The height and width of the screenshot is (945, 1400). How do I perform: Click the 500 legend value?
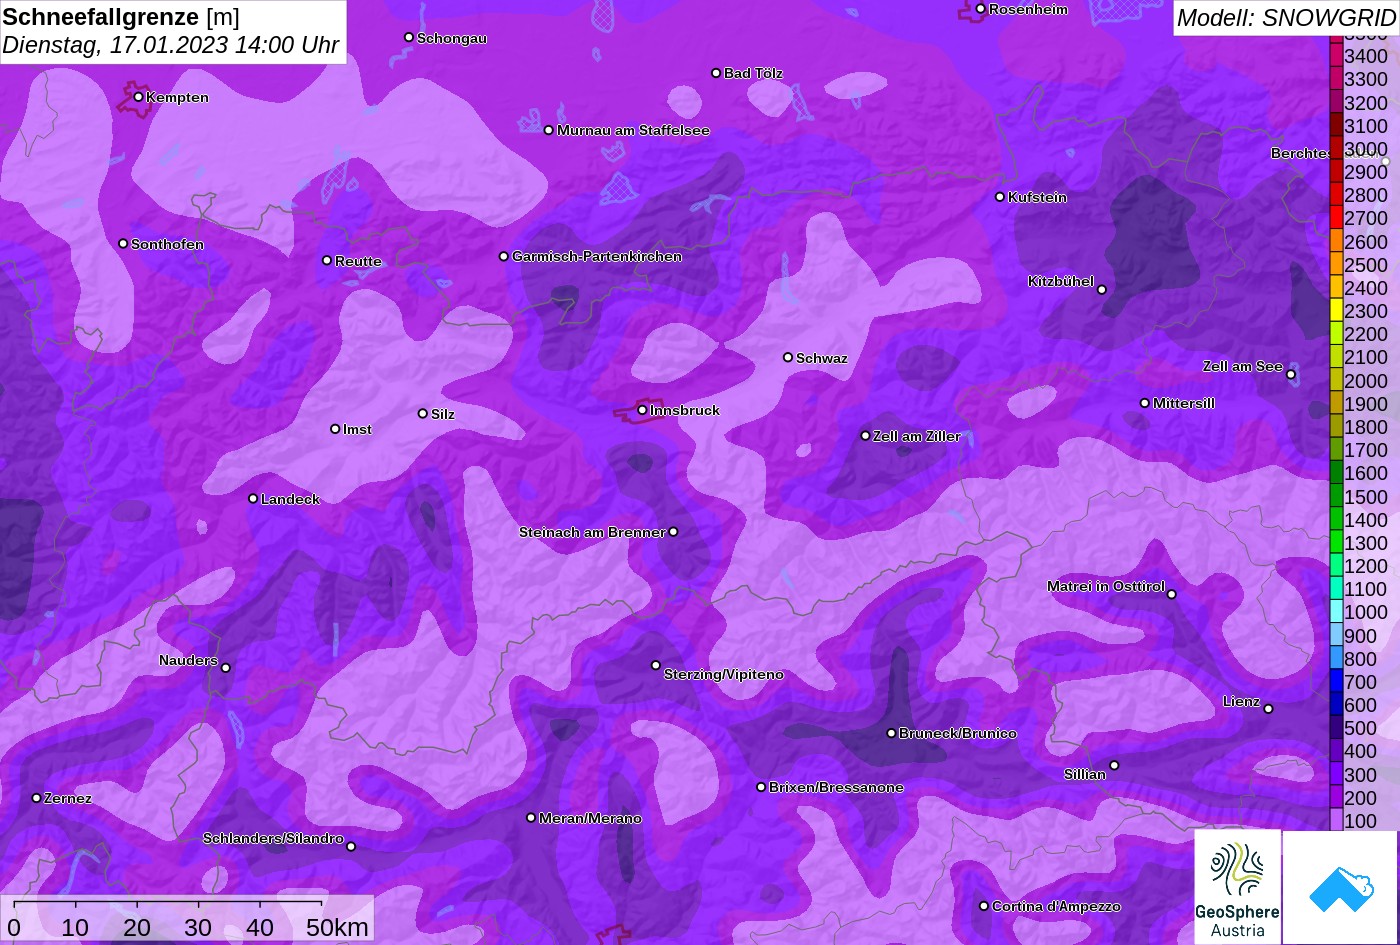[1360, 728]
